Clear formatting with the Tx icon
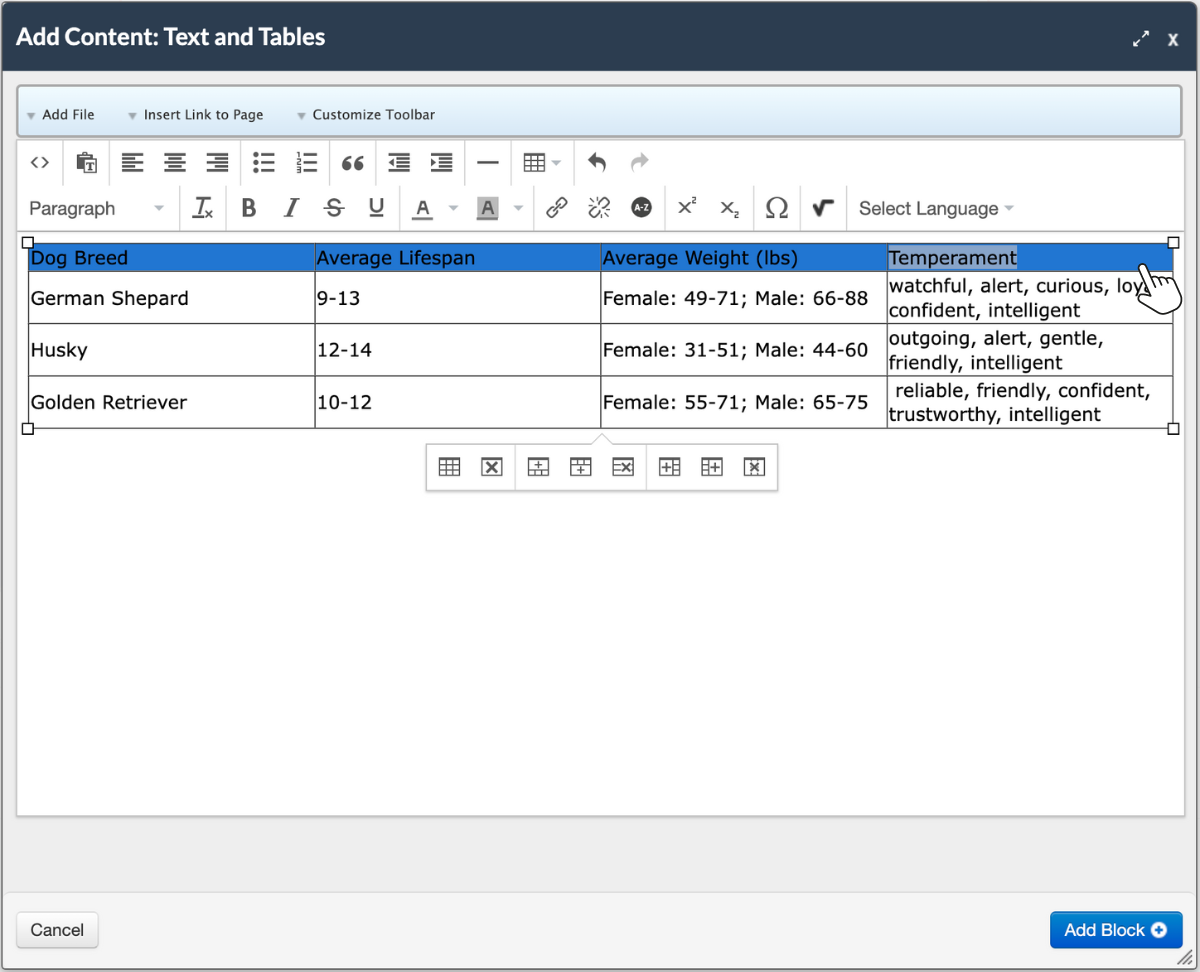The height and width of the screenshot is (972, 1200). pyautogui.click(x=203, y=208)
